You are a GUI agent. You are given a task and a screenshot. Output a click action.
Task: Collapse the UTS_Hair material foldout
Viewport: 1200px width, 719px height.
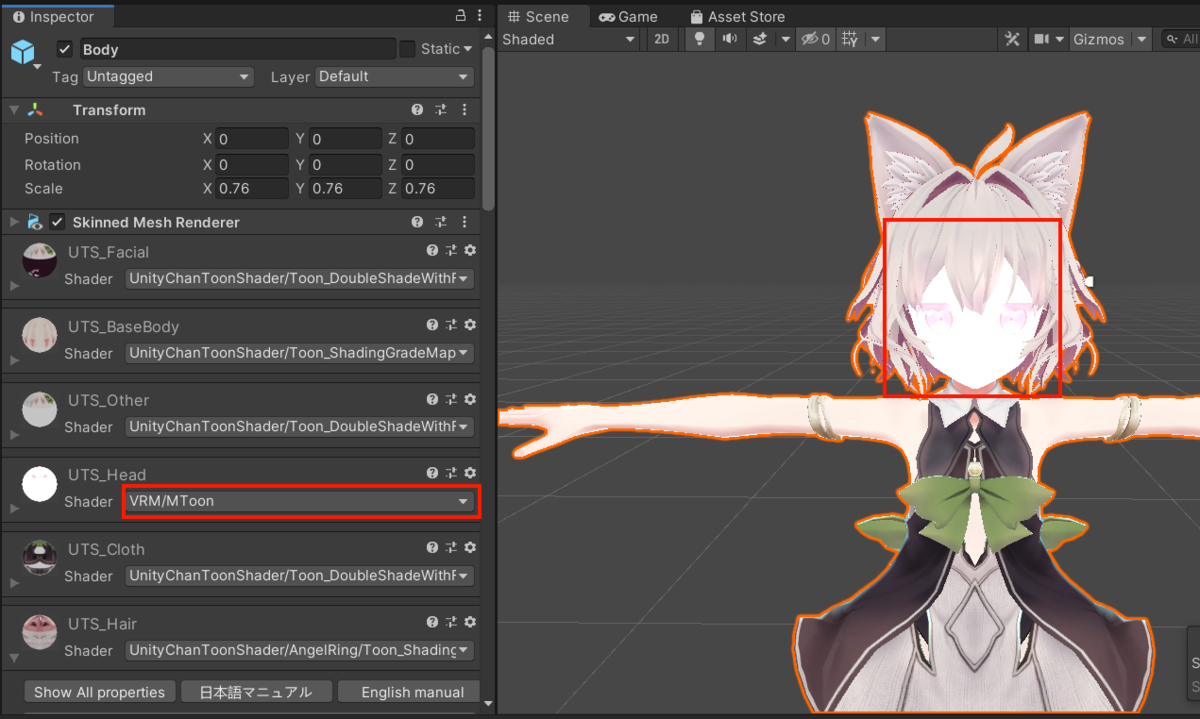14,658
